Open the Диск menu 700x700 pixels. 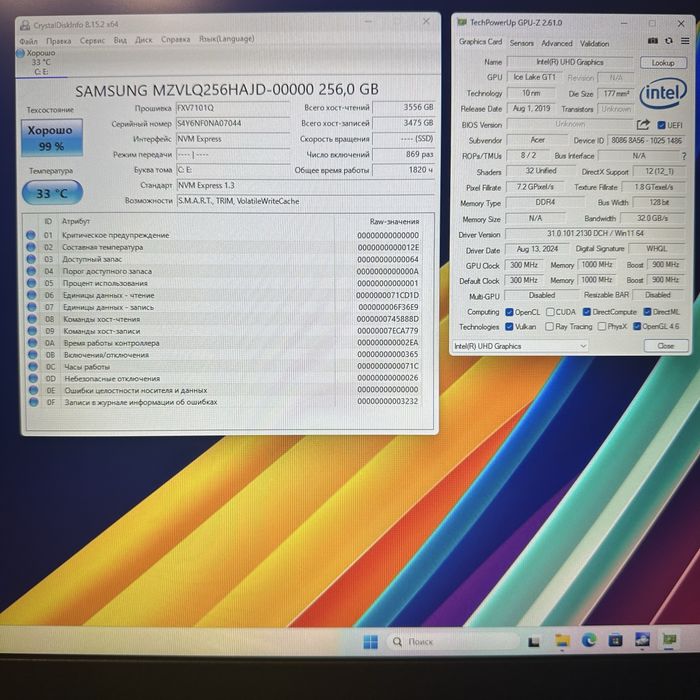[x=143, y=40]
